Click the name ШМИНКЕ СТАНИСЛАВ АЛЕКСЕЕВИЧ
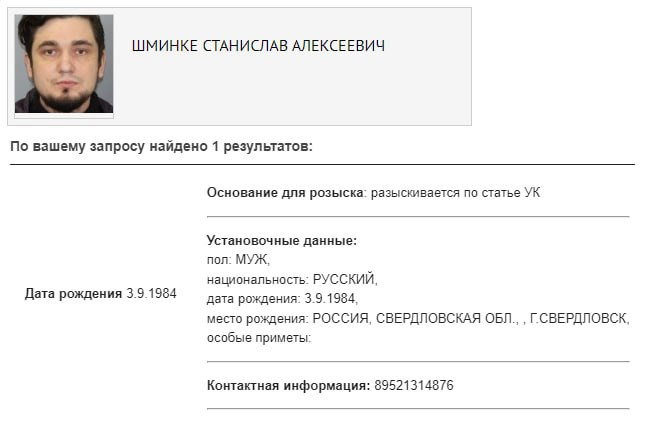The image size is (648, 421). pyautogui.click(x=258, y=47)
